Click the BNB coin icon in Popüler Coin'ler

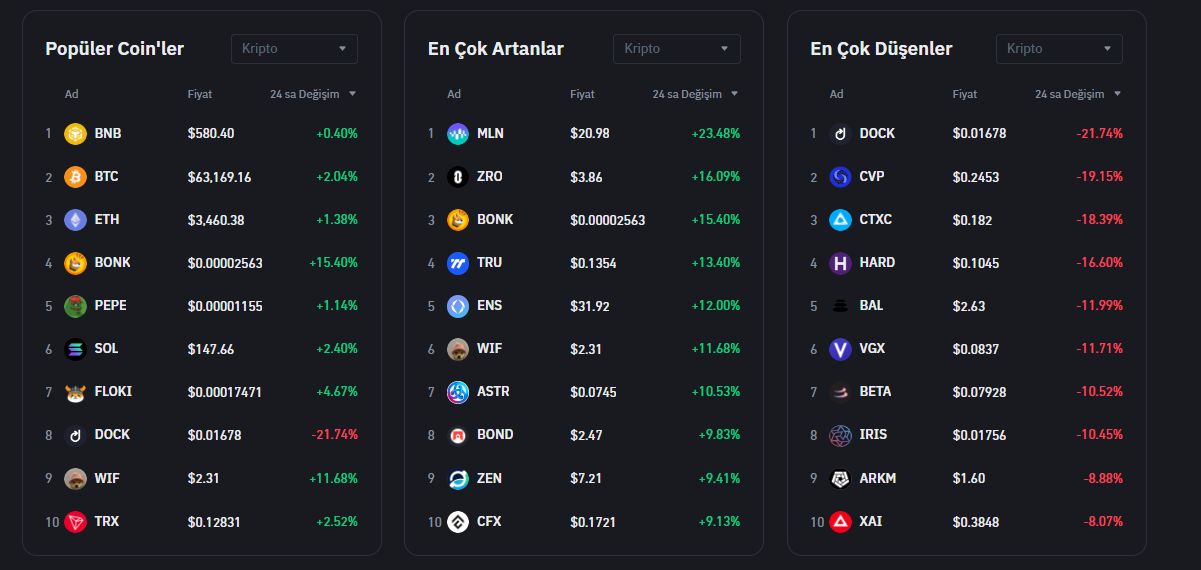click(75, 134)
